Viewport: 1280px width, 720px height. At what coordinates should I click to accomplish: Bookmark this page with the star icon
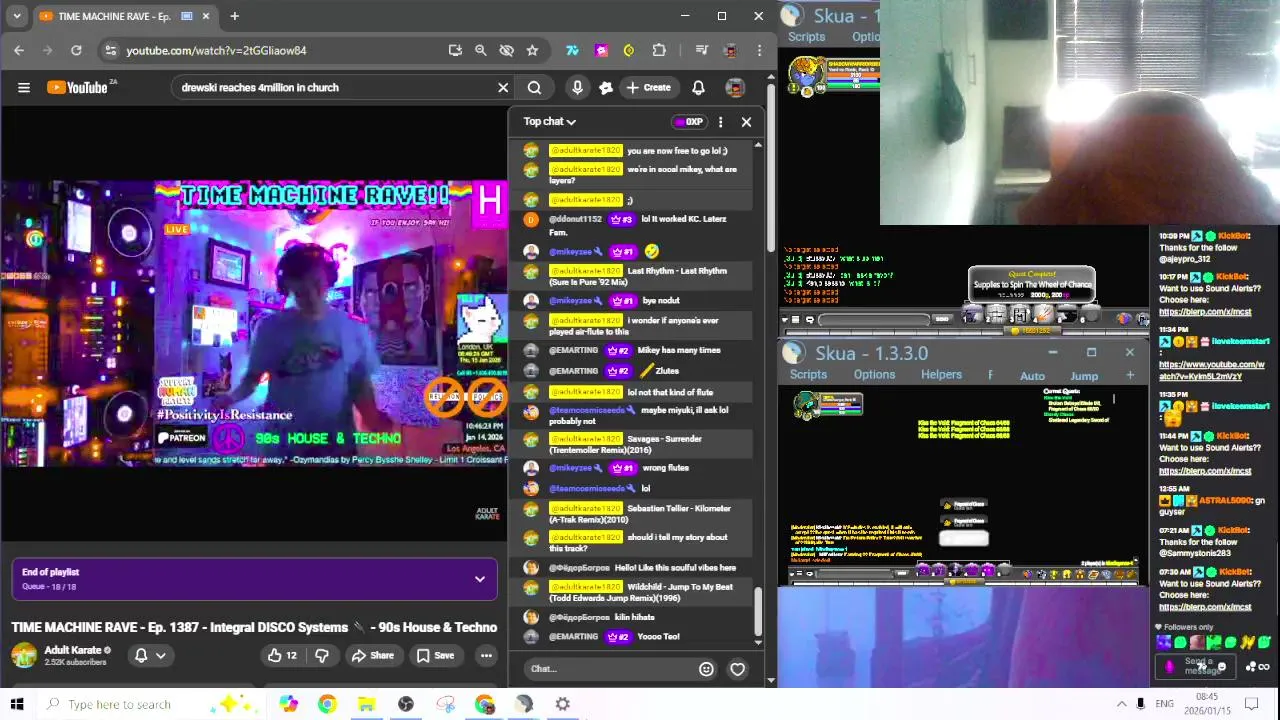(x=532, y=50)
